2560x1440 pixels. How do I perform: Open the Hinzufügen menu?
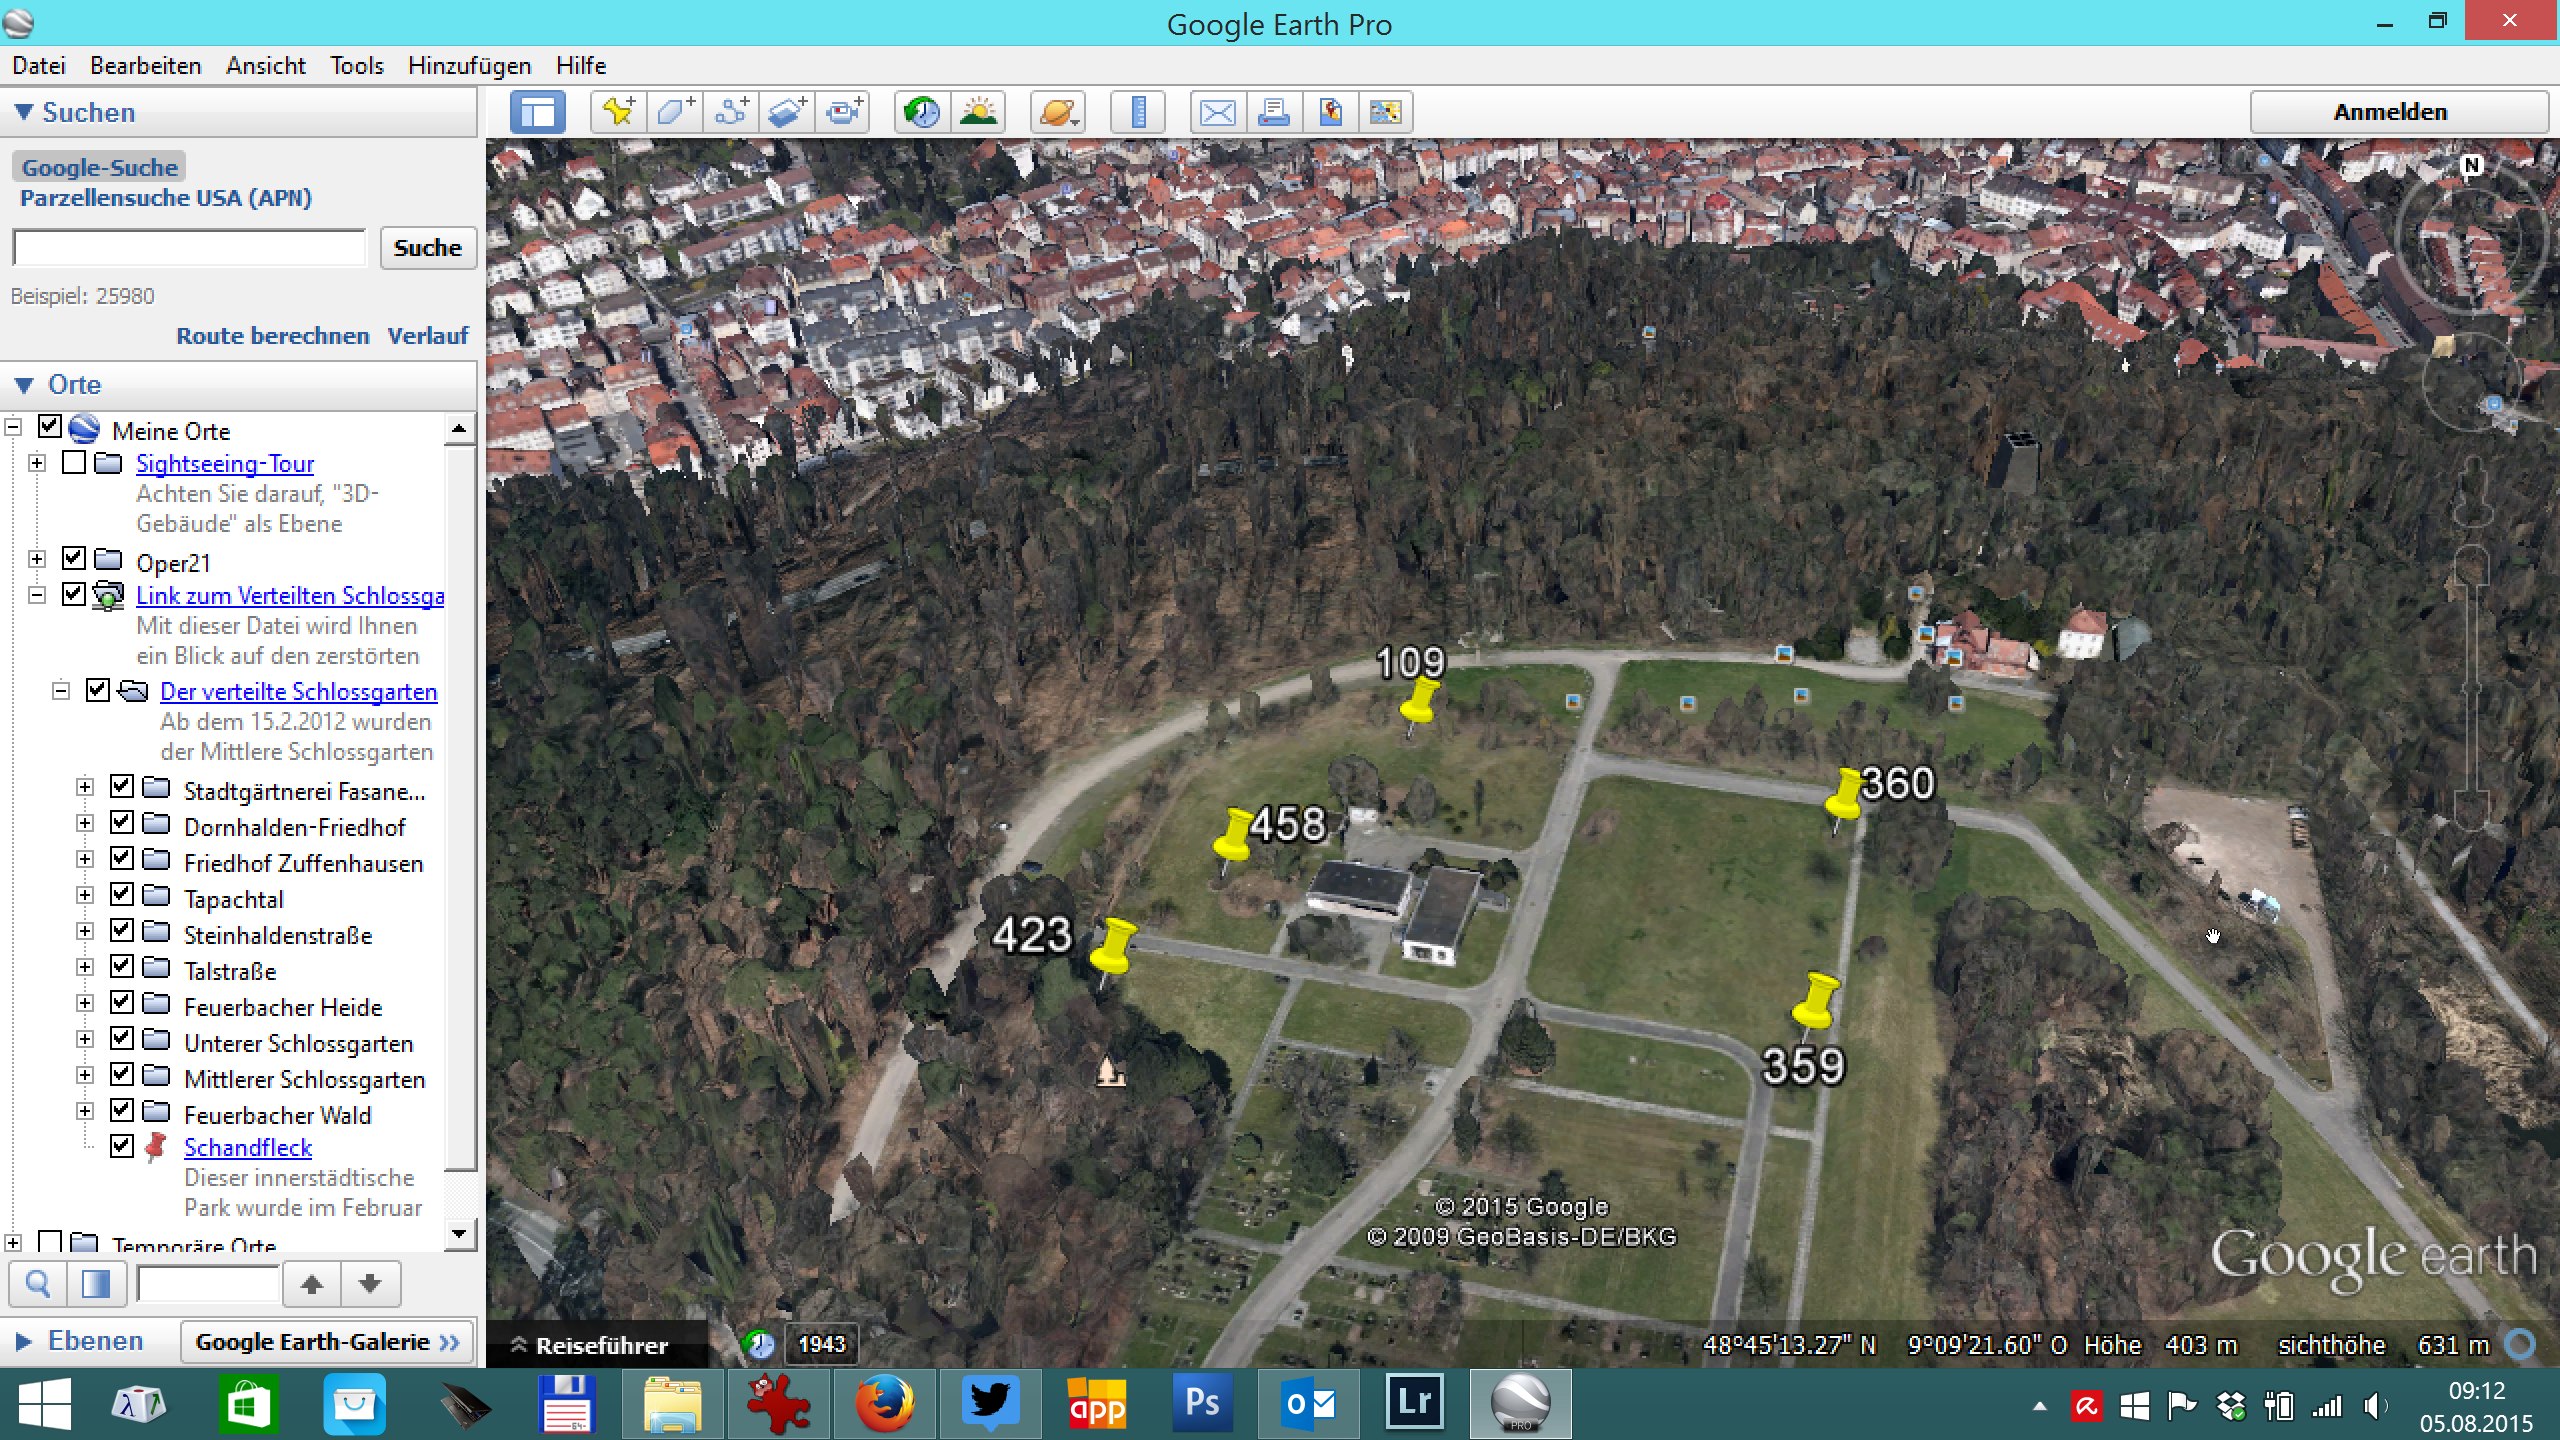[x=469, y=66]
